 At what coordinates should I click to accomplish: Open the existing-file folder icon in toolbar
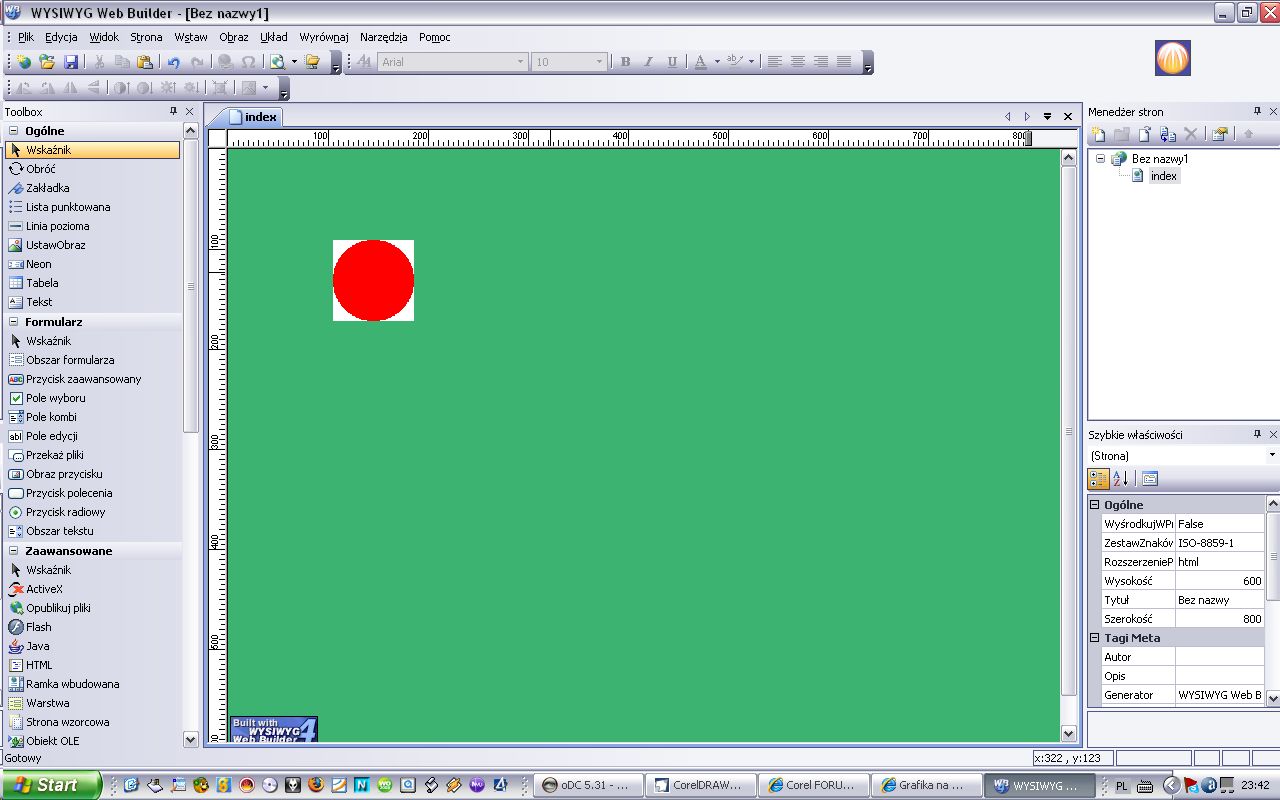point(47,62)
